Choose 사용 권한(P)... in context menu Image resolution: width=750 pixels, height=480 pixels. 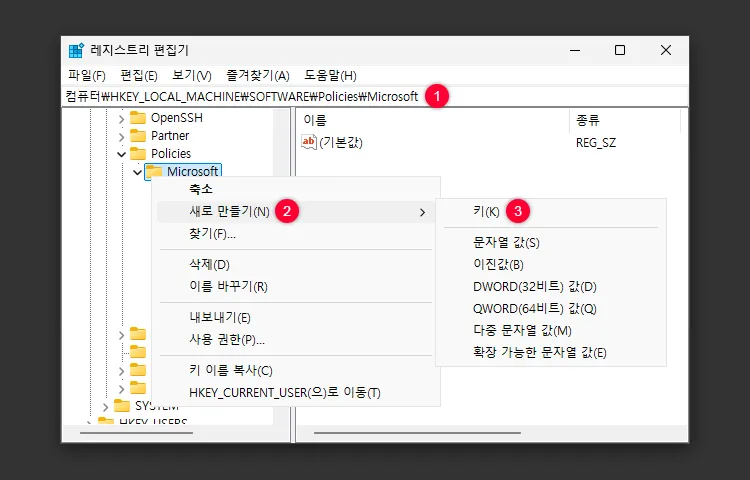(296, 339)
